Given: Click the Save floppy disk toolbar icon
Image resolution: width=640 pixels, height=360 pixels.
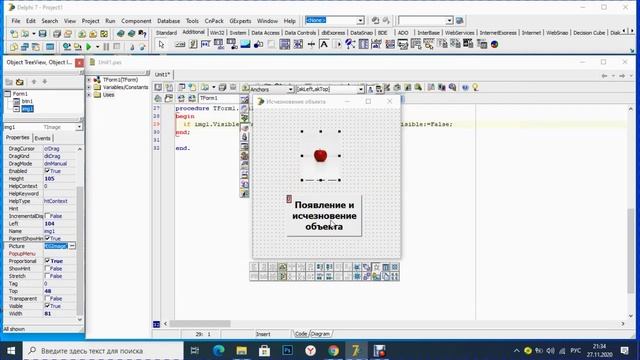Looking at the screenshot, I should (42, 34).
